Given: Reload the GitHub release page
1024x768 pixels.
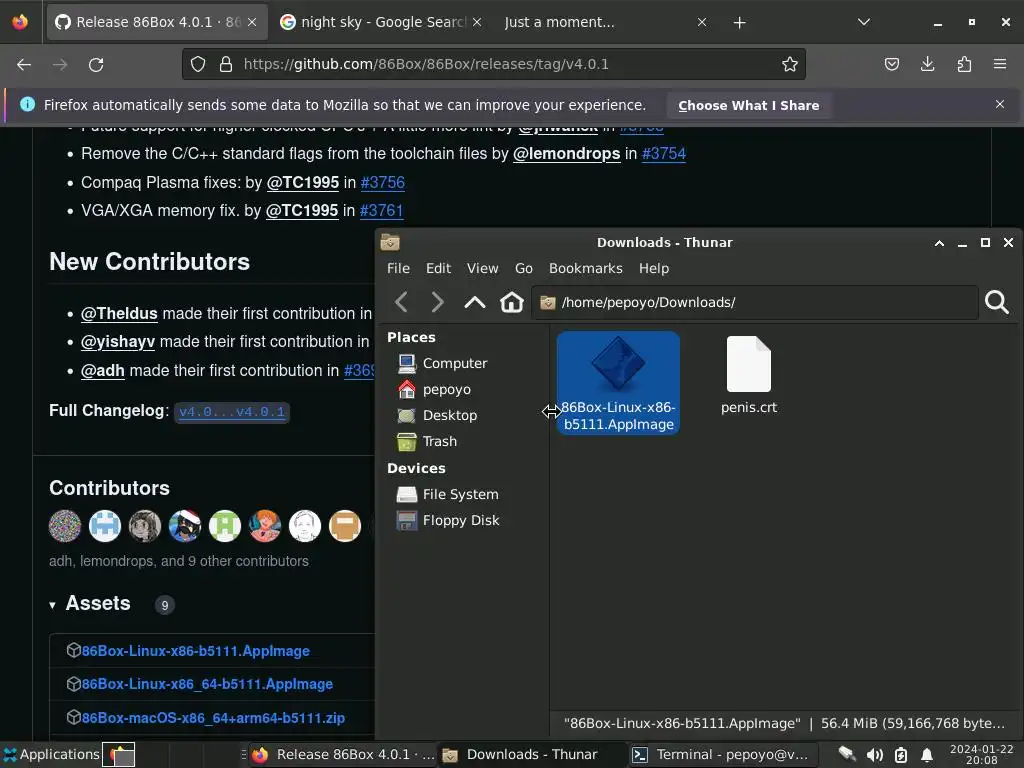Looking at the screenshot, I should (96, 65).
